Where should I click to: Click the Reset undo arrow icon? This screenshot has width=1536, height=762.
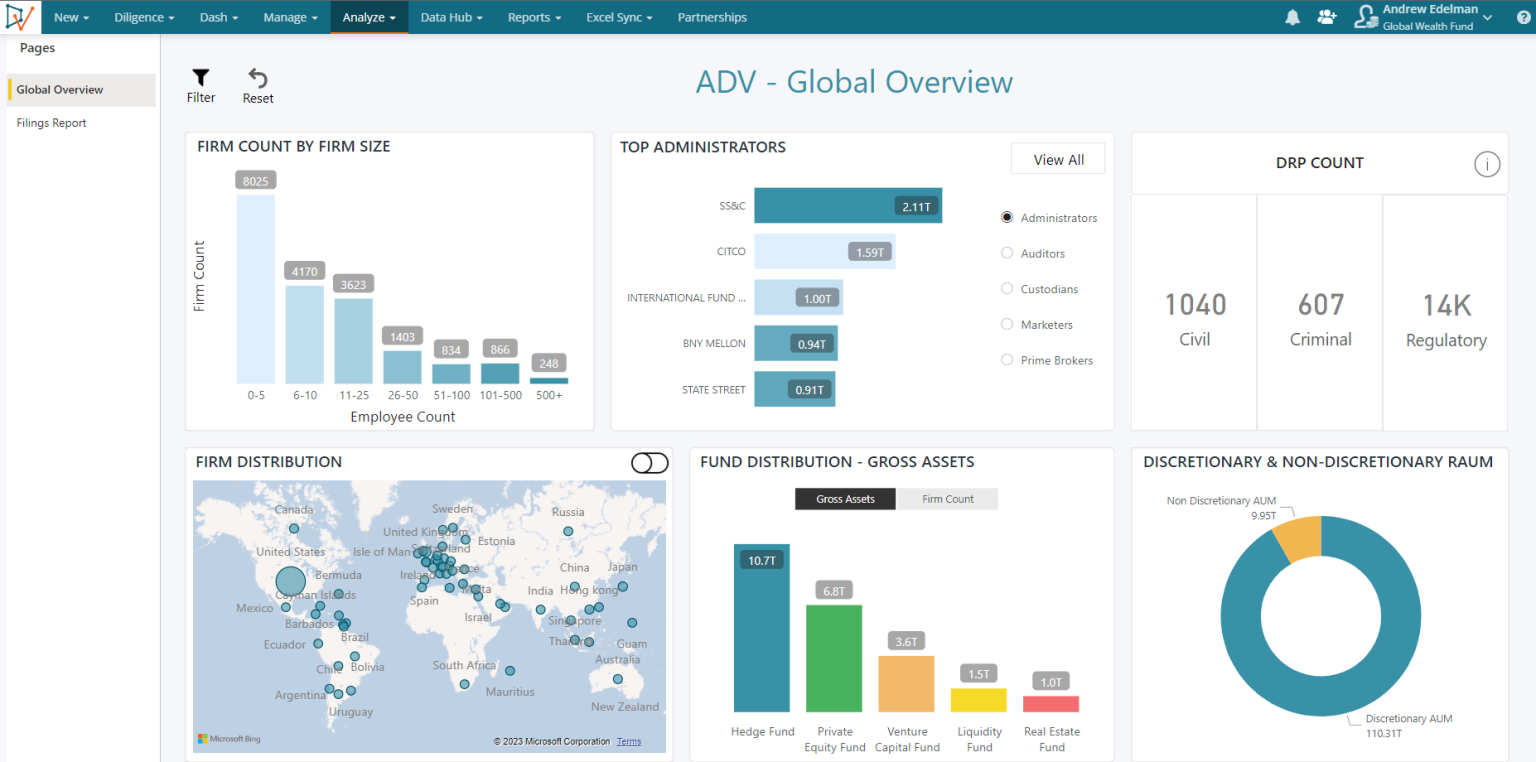[x=258, y=79]
